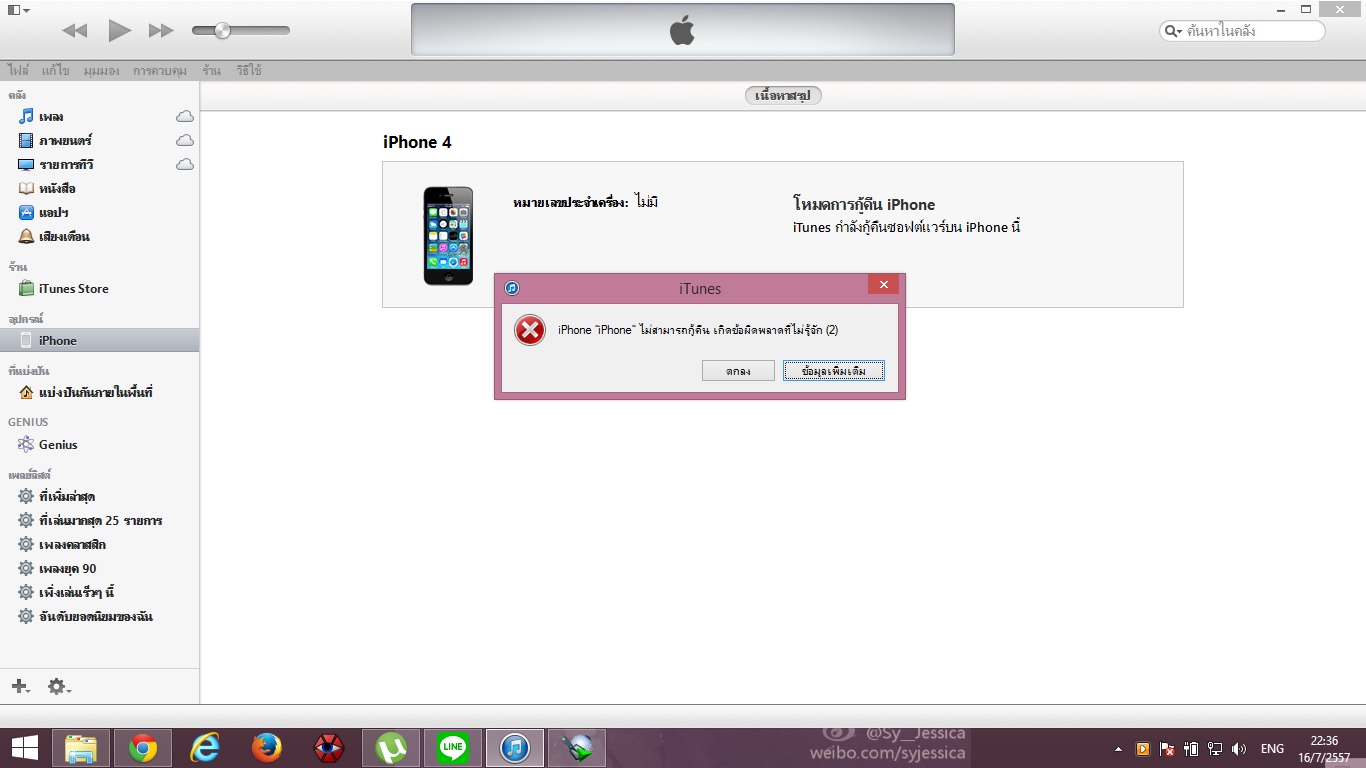Click the Play button
This screenshot has height=768, width=1366.
[120, 31]
